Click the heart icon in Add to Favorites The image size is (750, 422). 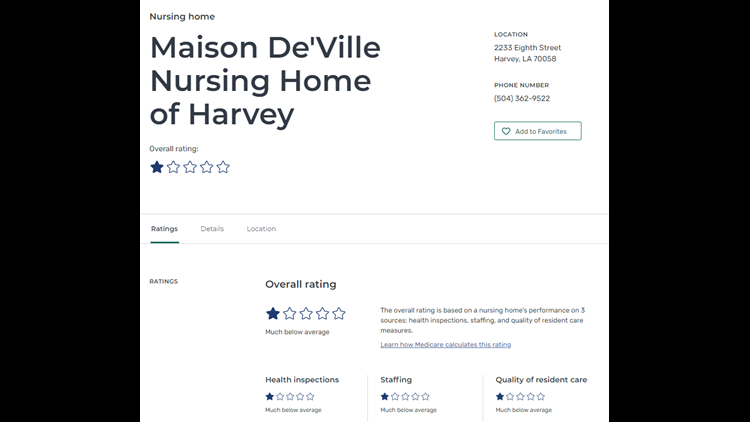506,131
